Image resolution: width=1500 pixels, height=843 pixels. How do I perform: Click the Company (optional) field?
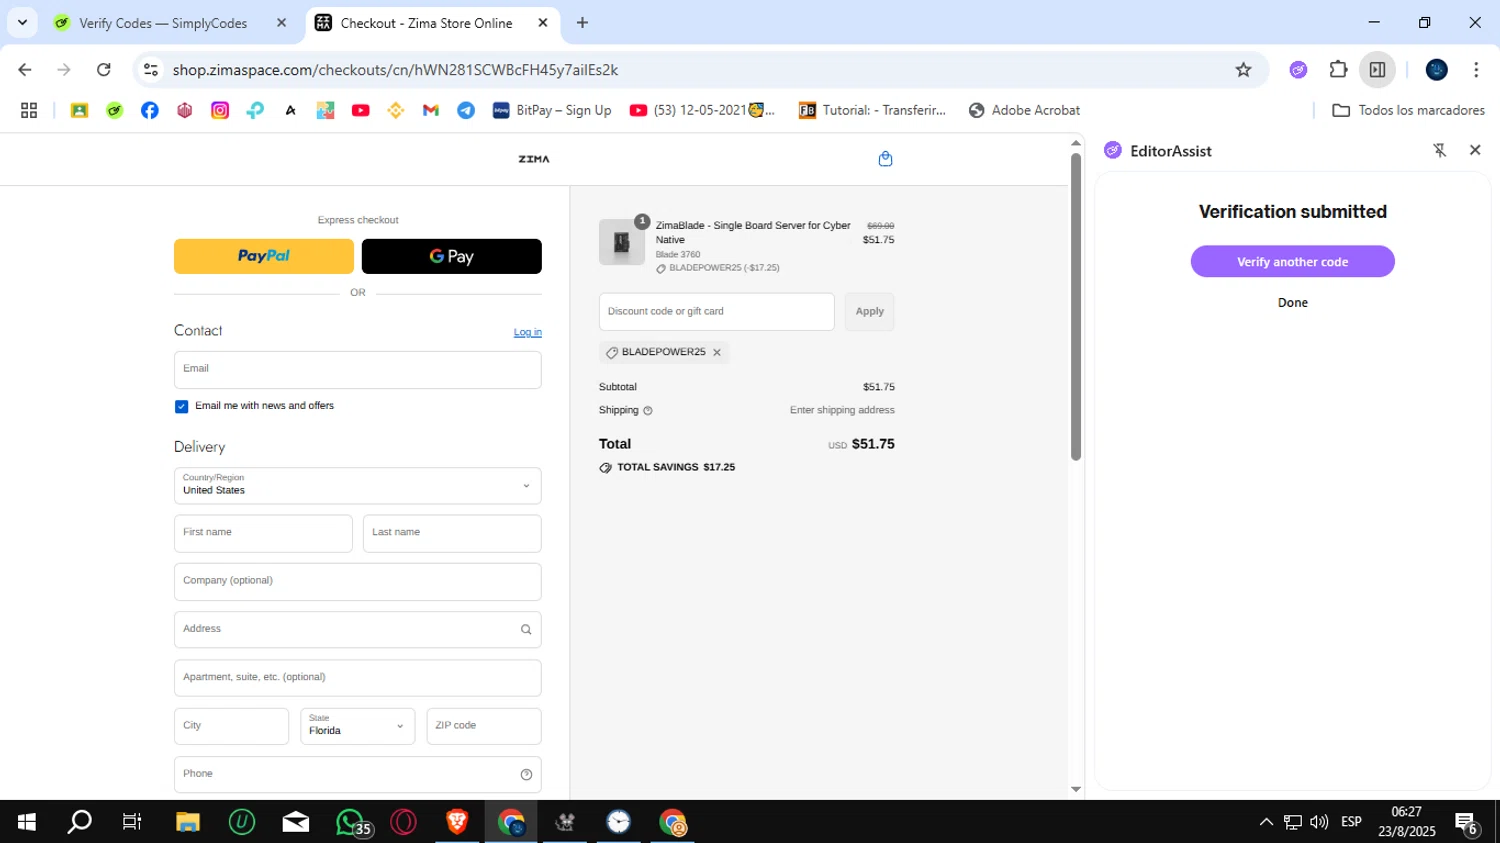(358, 582)
